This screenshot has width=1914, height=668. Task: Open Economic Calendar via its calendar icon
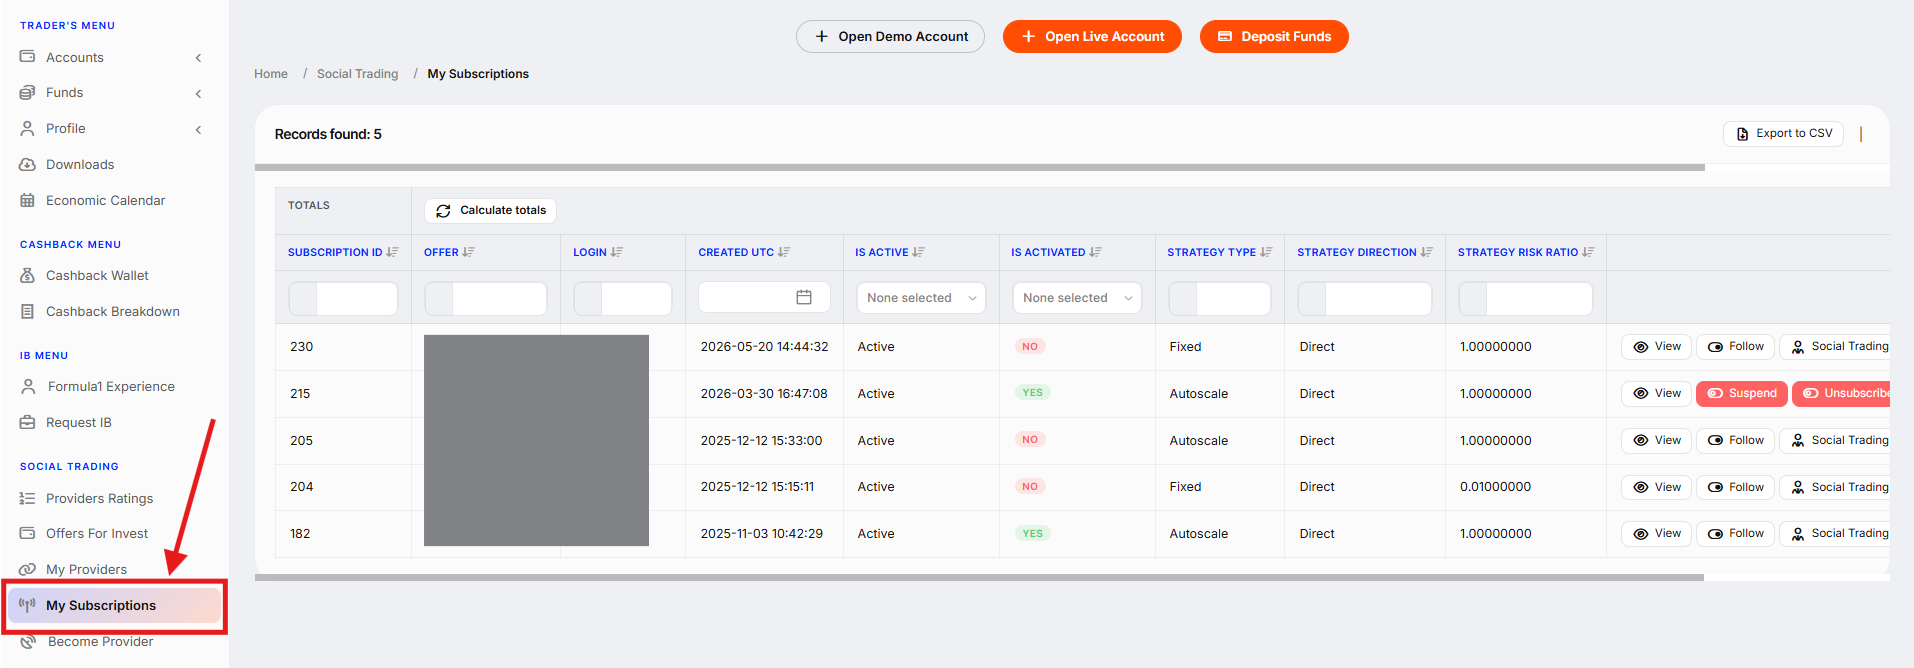(x=28, y=200)
